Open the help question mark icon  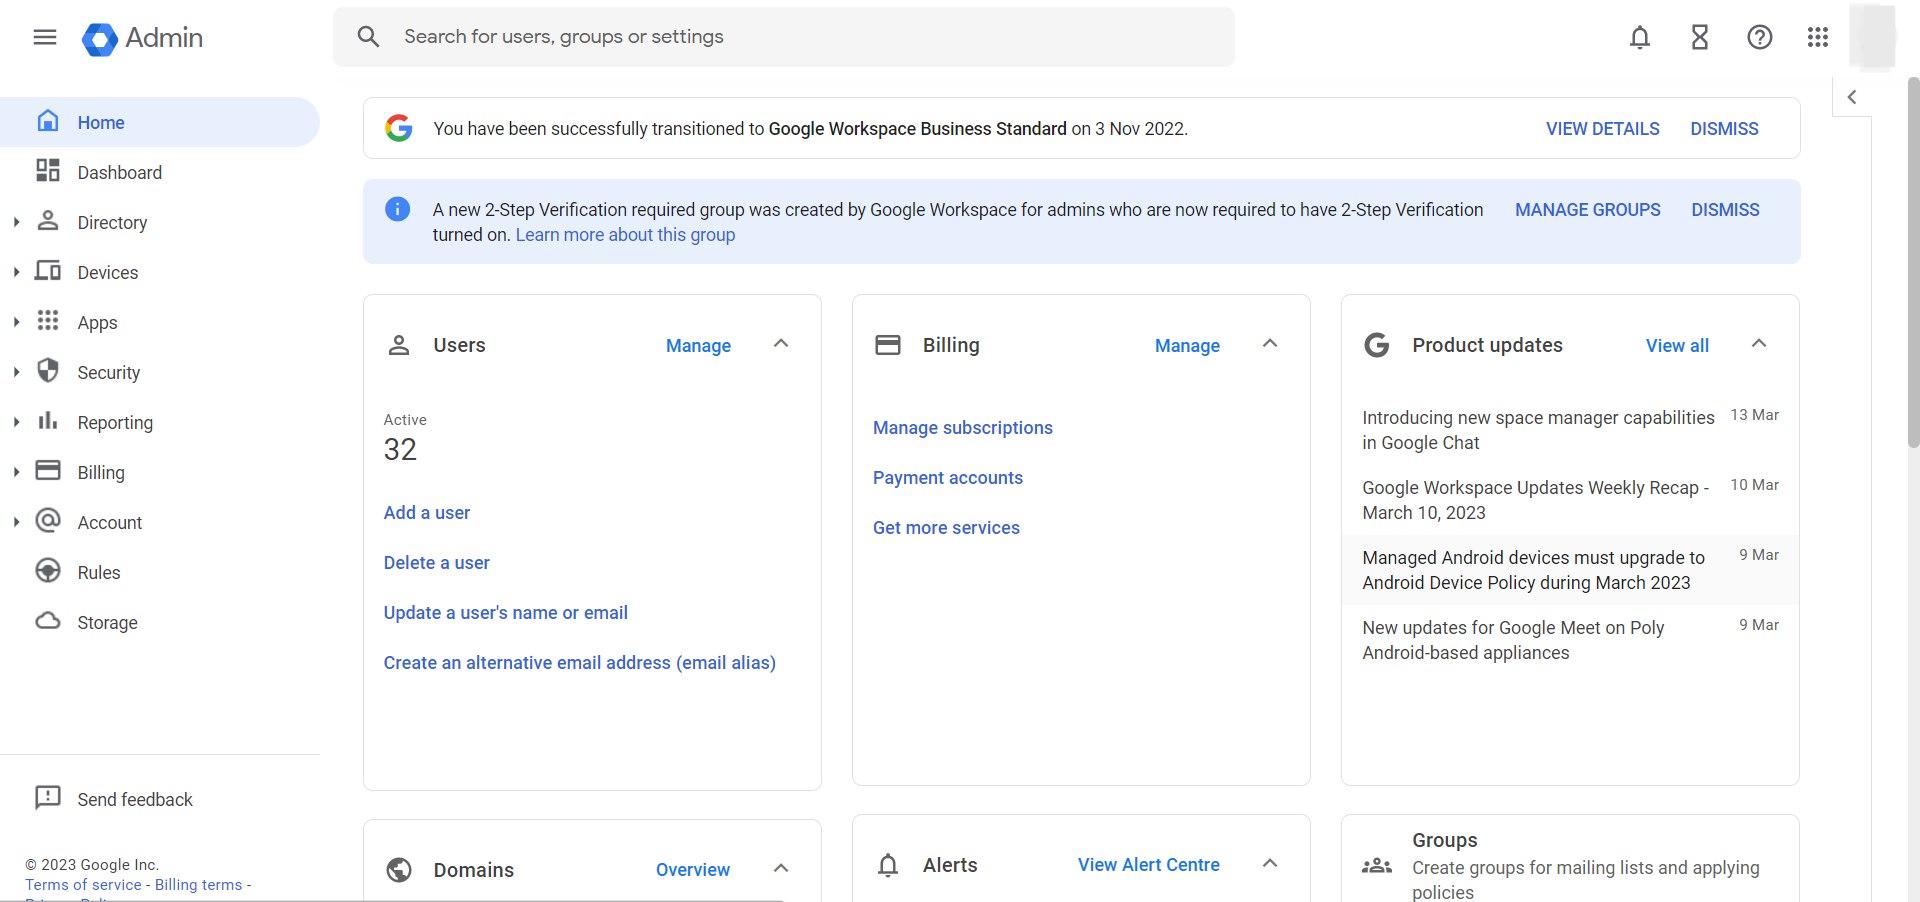[x=1760, y=37]
